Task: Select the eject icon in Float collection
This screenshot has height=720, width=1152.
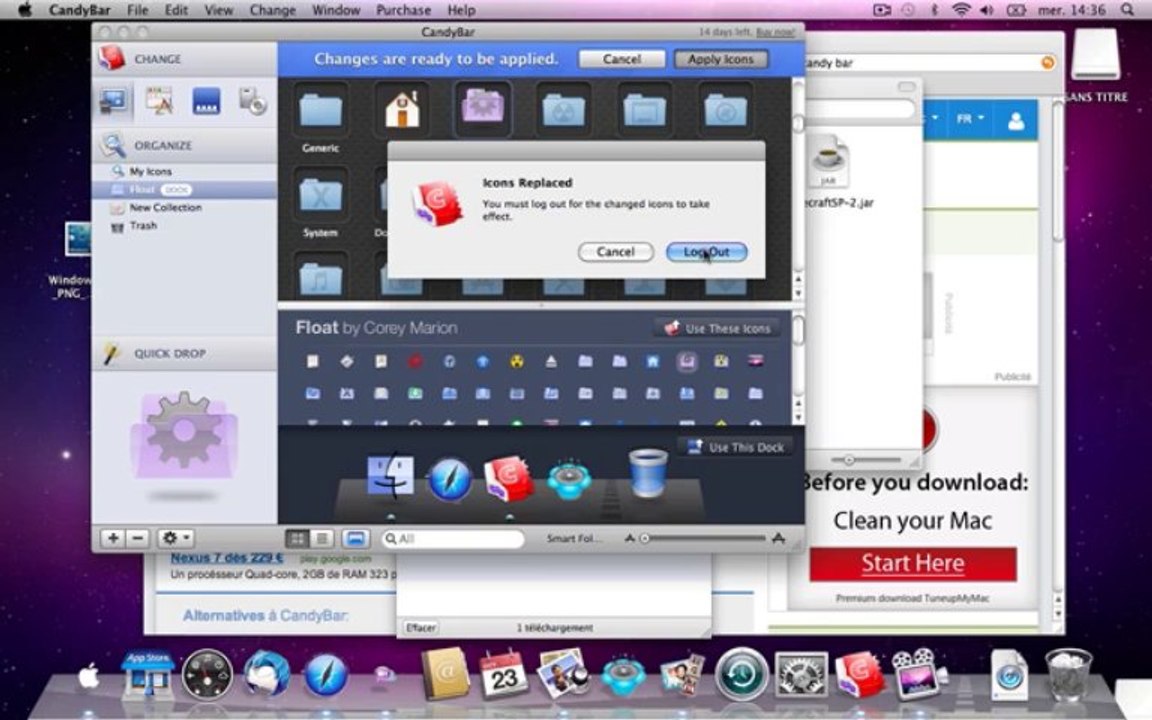Action: [x=551, y=361]
